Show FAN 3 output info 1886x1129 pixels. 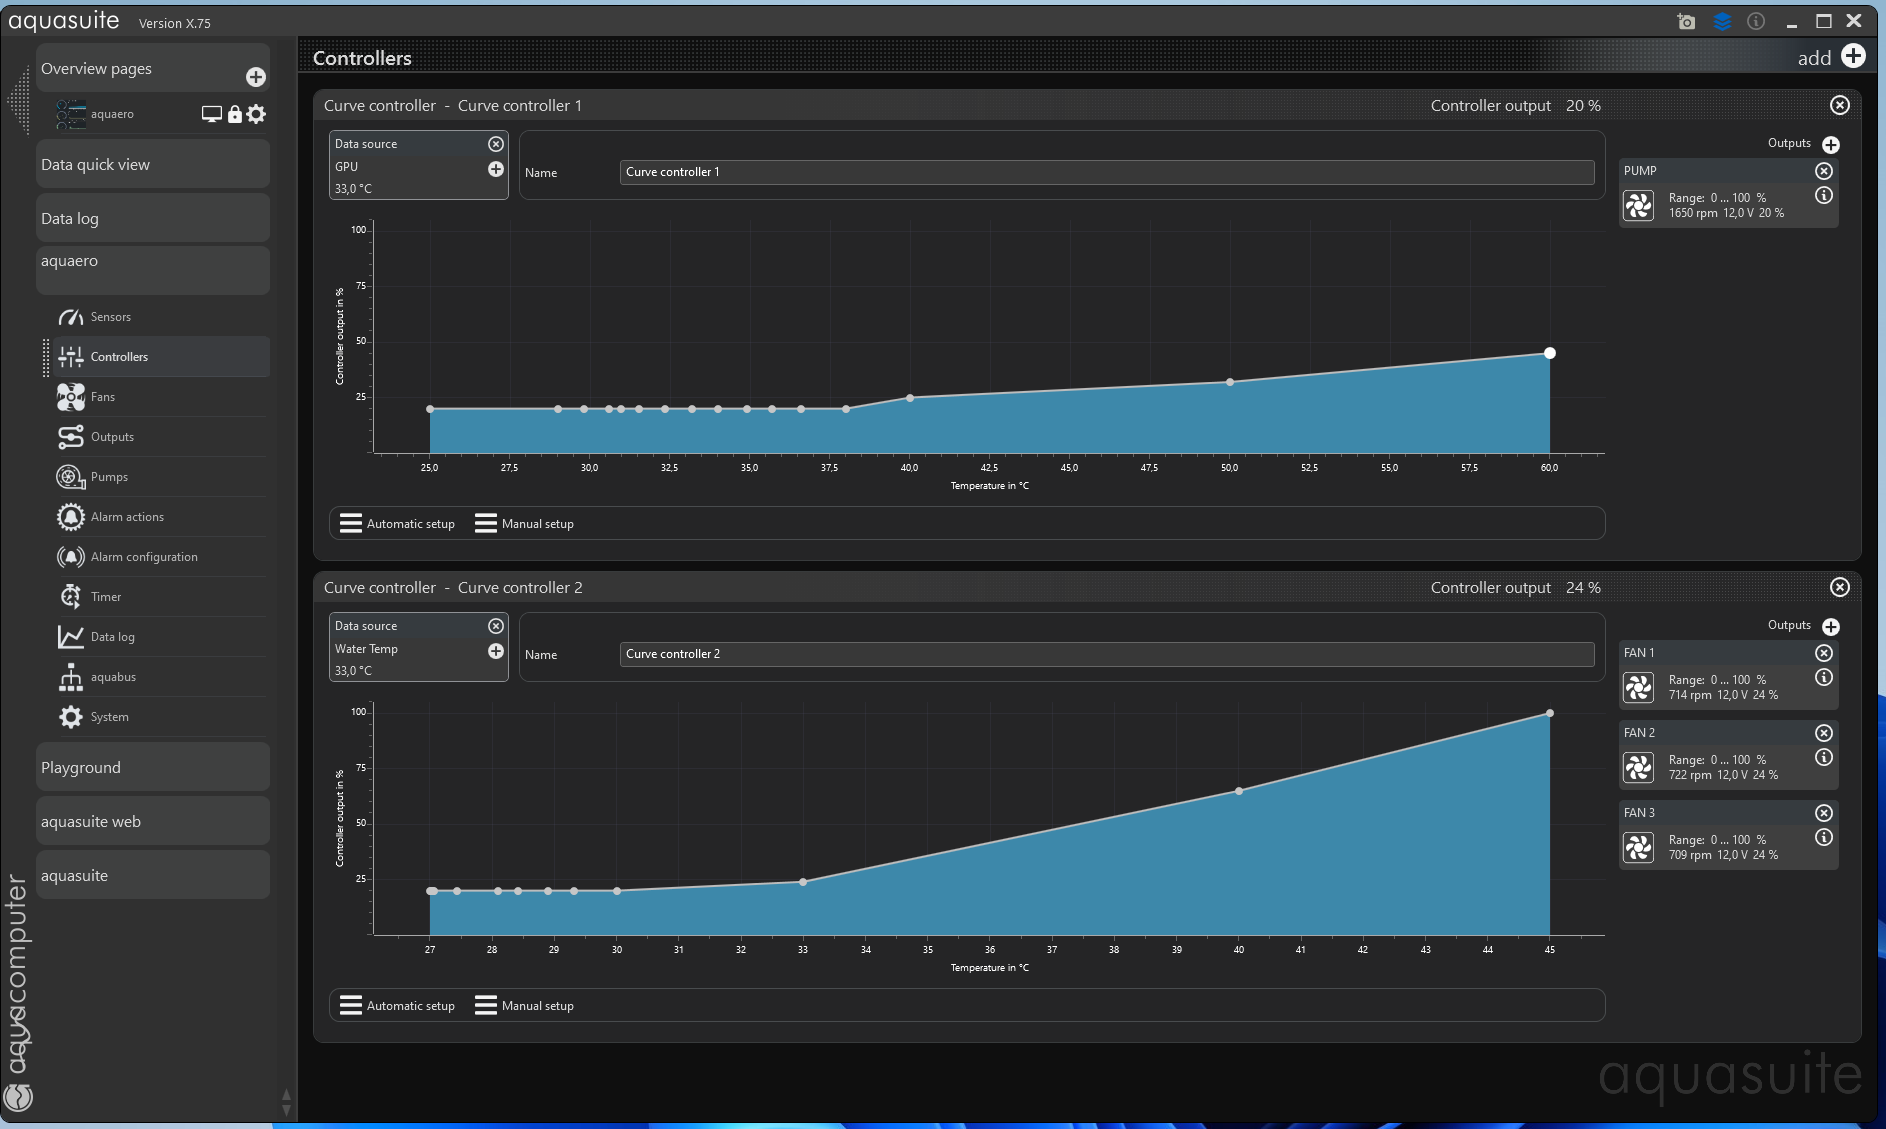pos(1824,837)
